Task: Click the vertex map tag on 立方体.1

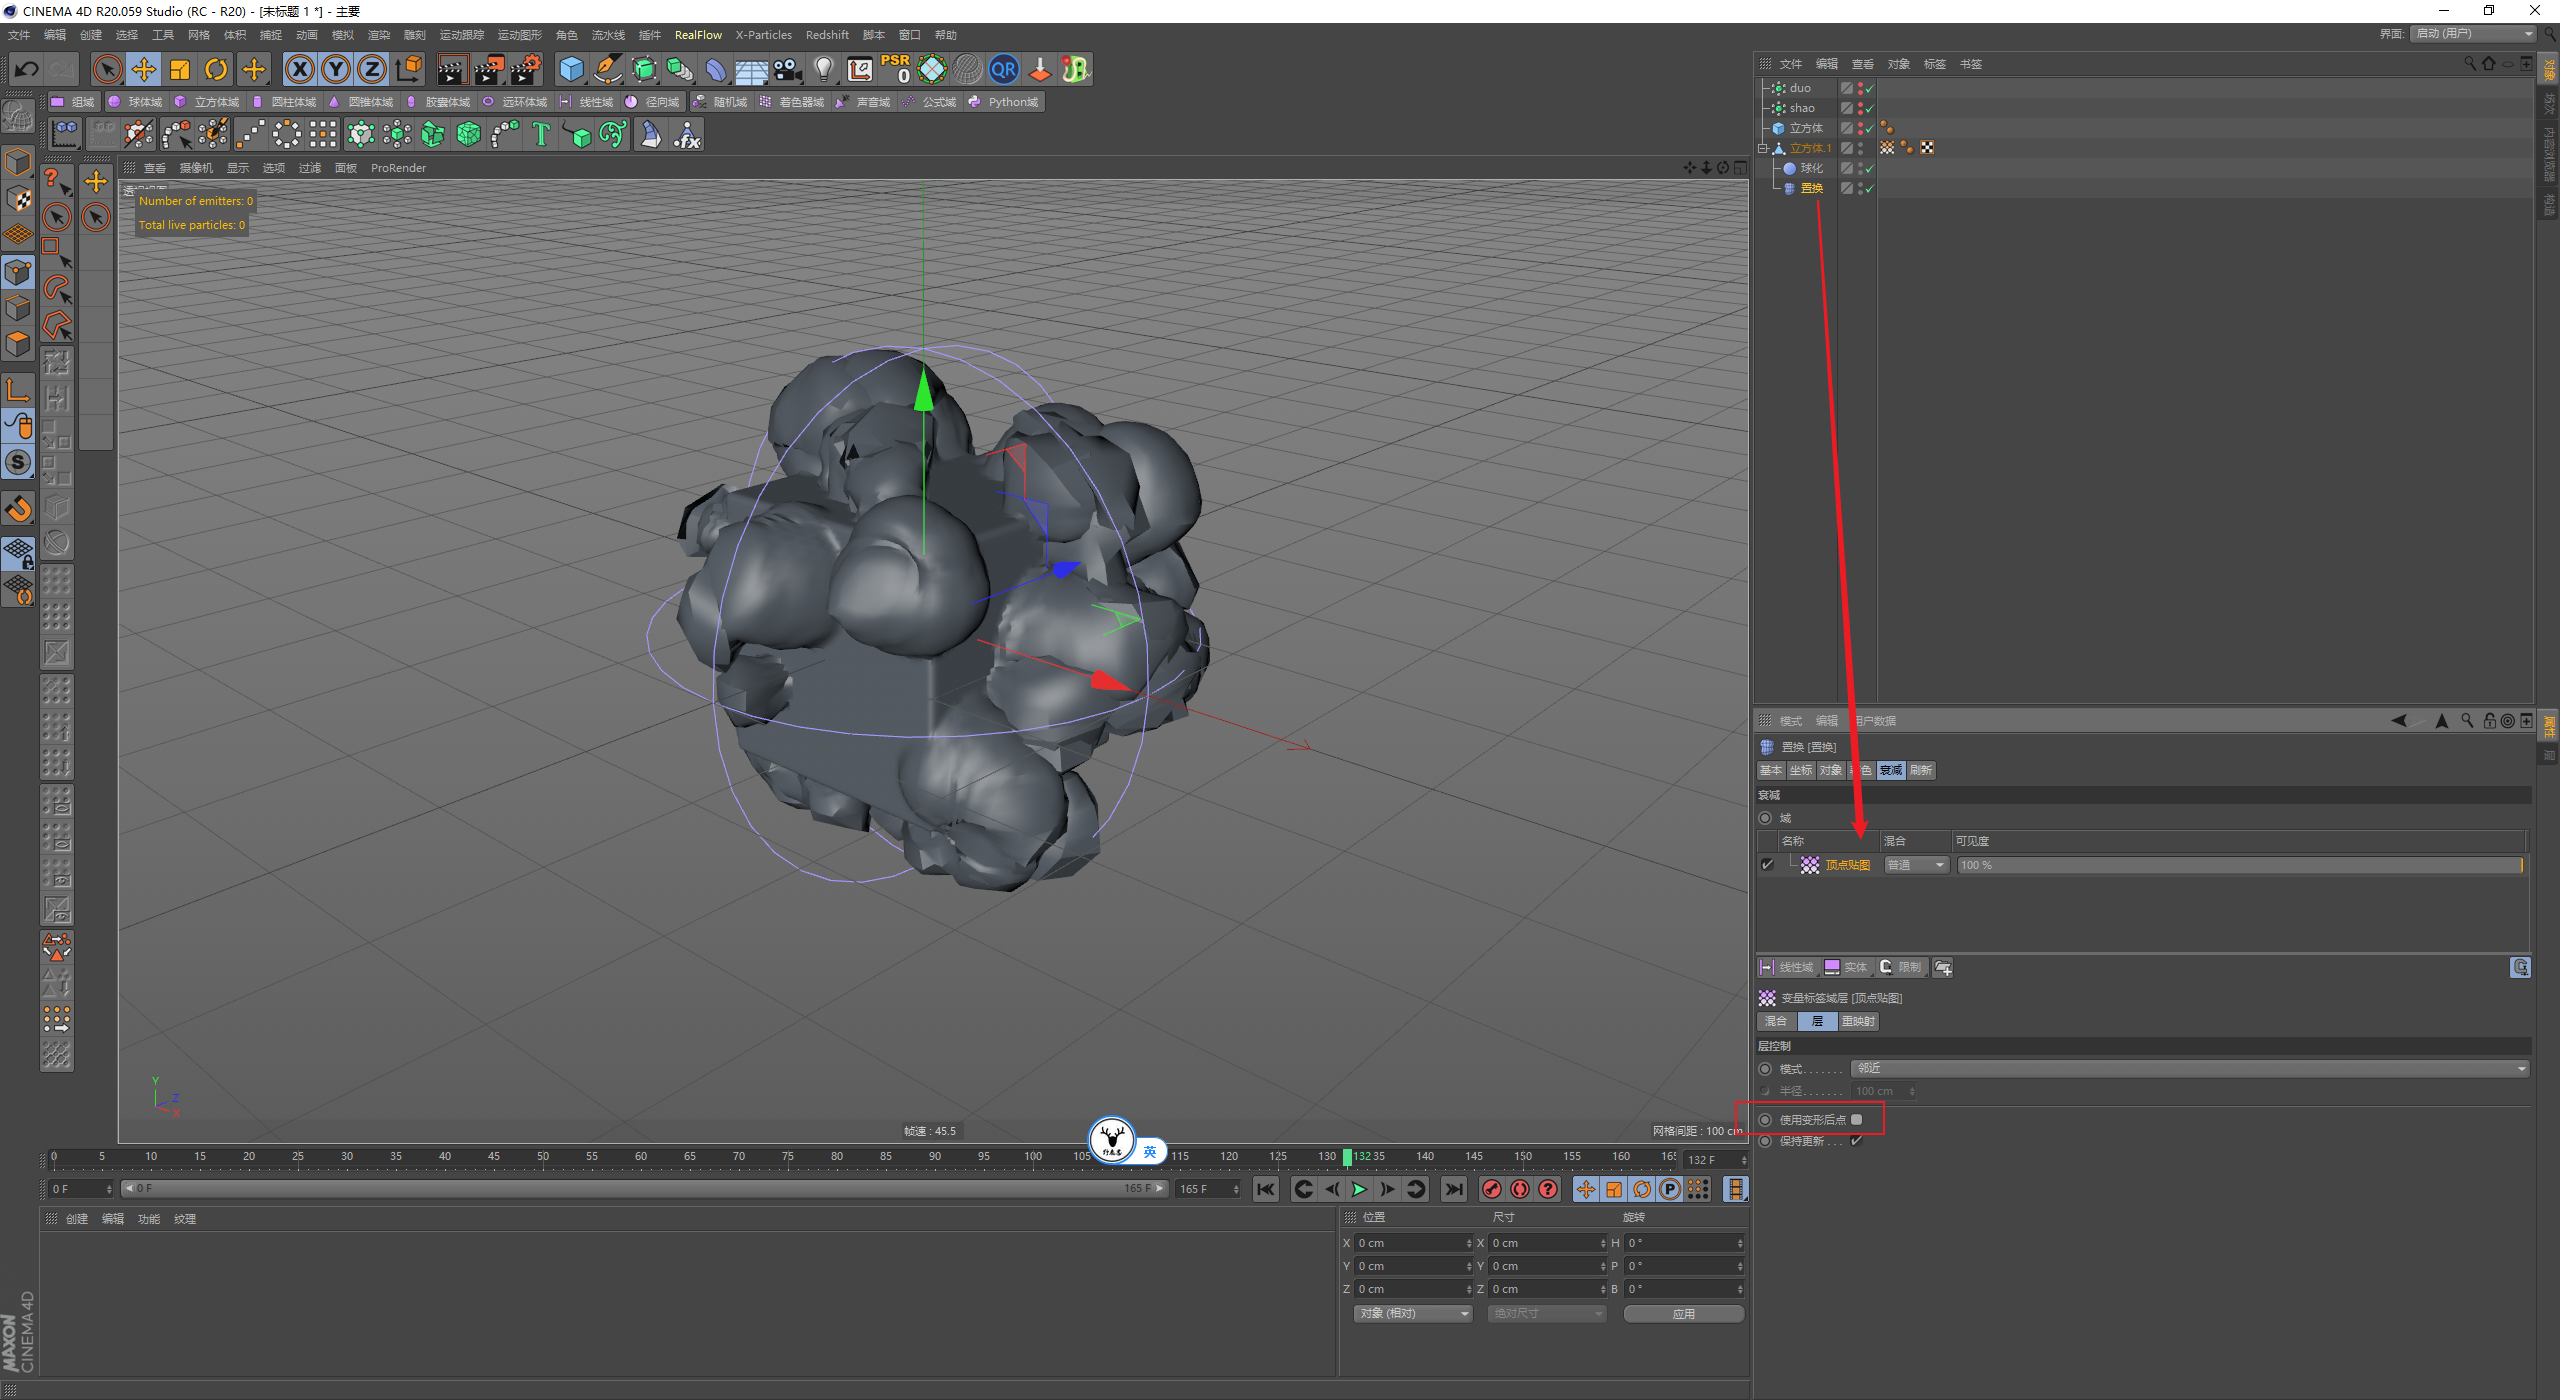Action: point(1887,148)
